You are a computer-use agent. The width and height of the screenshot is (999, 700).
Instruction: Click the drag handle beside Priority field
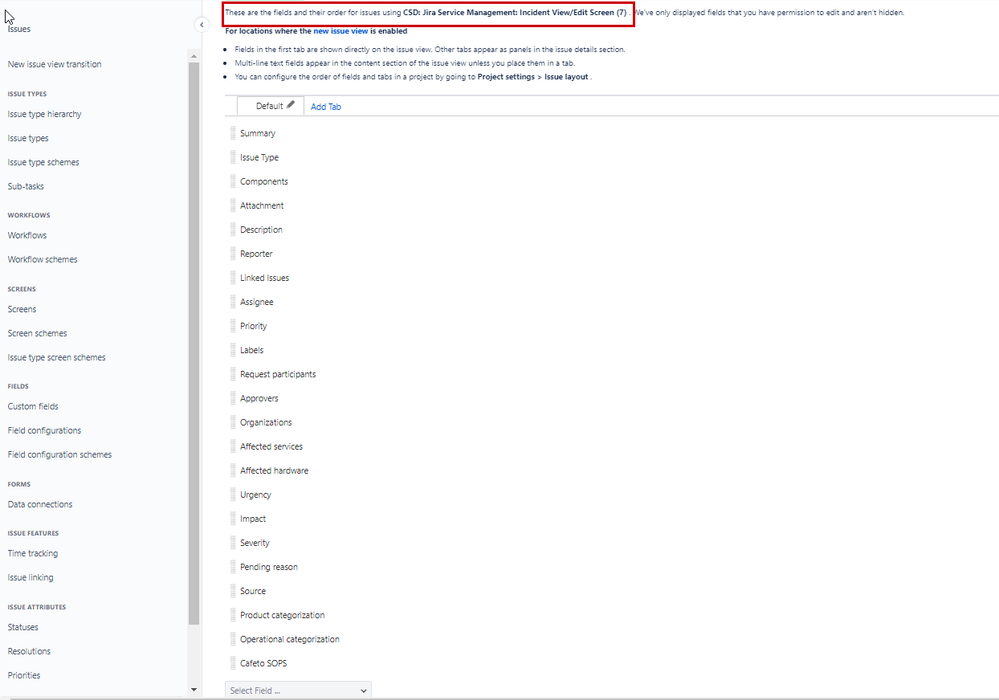point(233,326)
